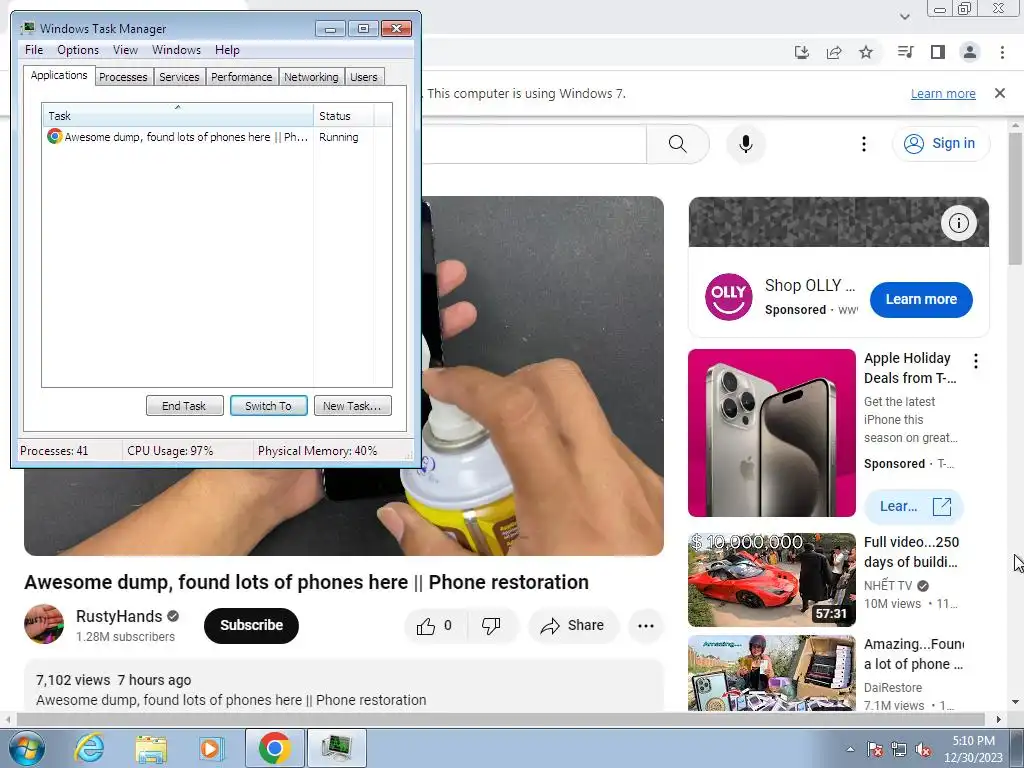Open Learn more link in Windows 7 infobar
The height and width of the screenshot is (768, 1024).
[943, 93]
